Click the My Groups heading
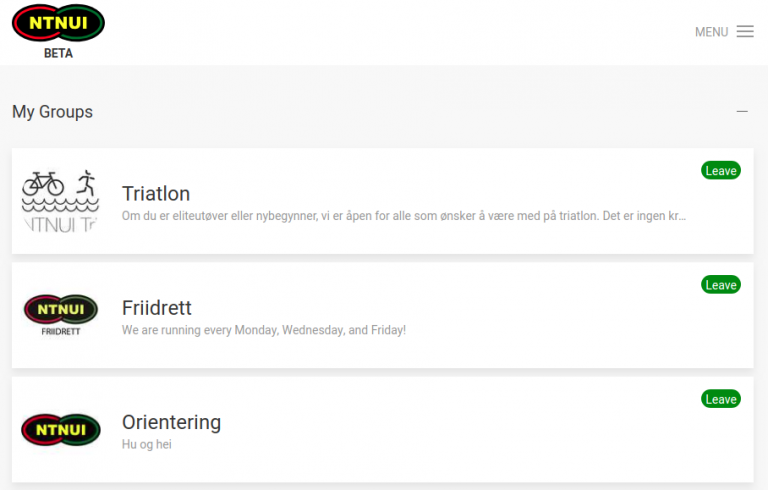This screenshot has width=768, height=490. pos(52,112)
